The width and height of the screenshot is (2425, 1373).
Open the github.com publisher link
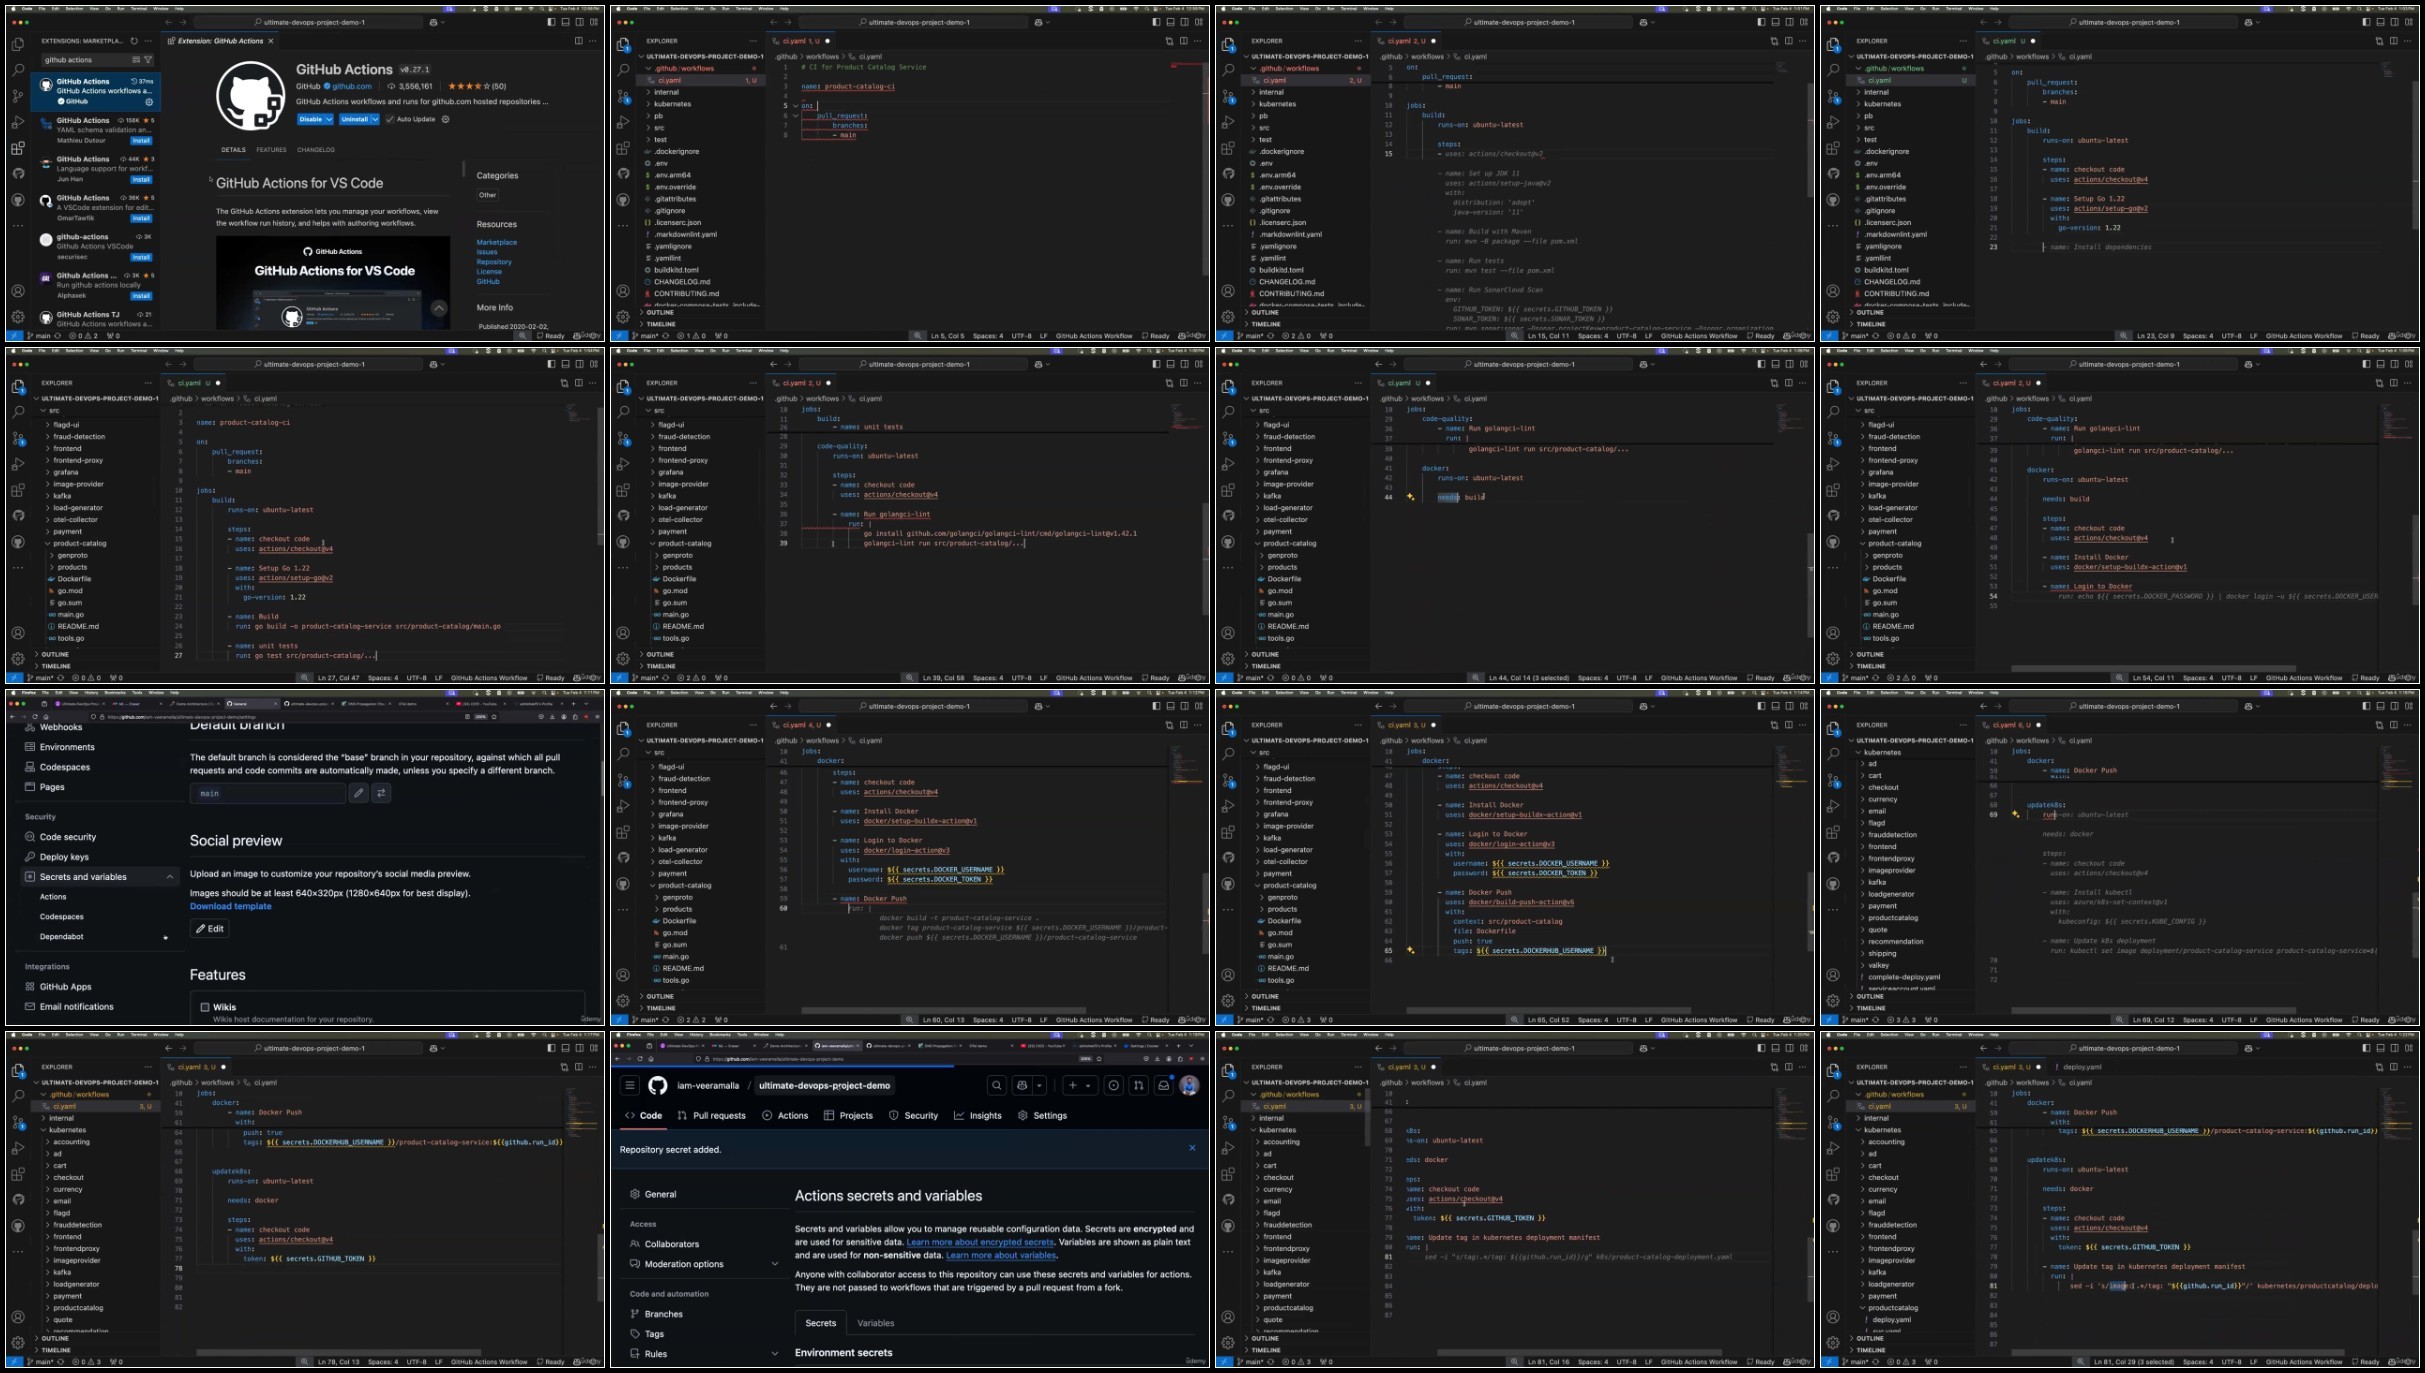tap(351, 87)
